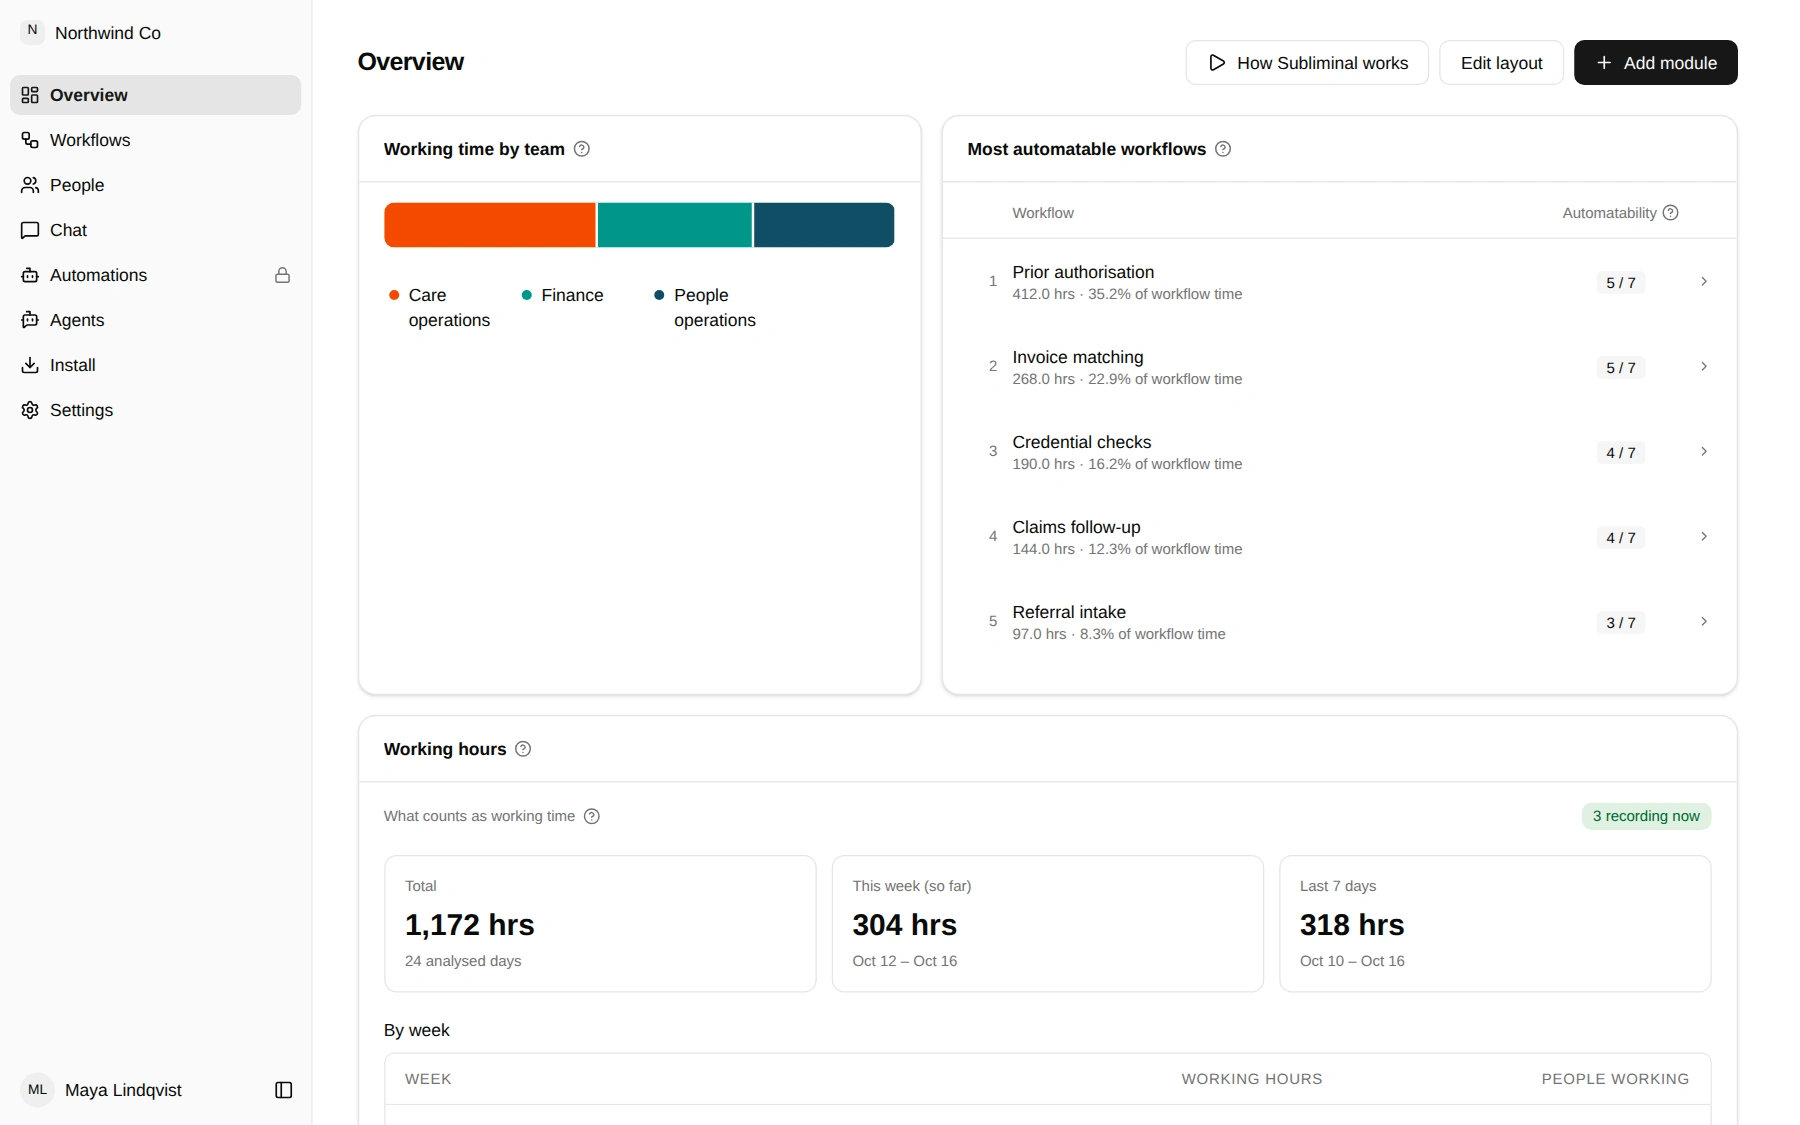Click the Automations robot icon
The image size is (1800, 1125).
[30, 275]
